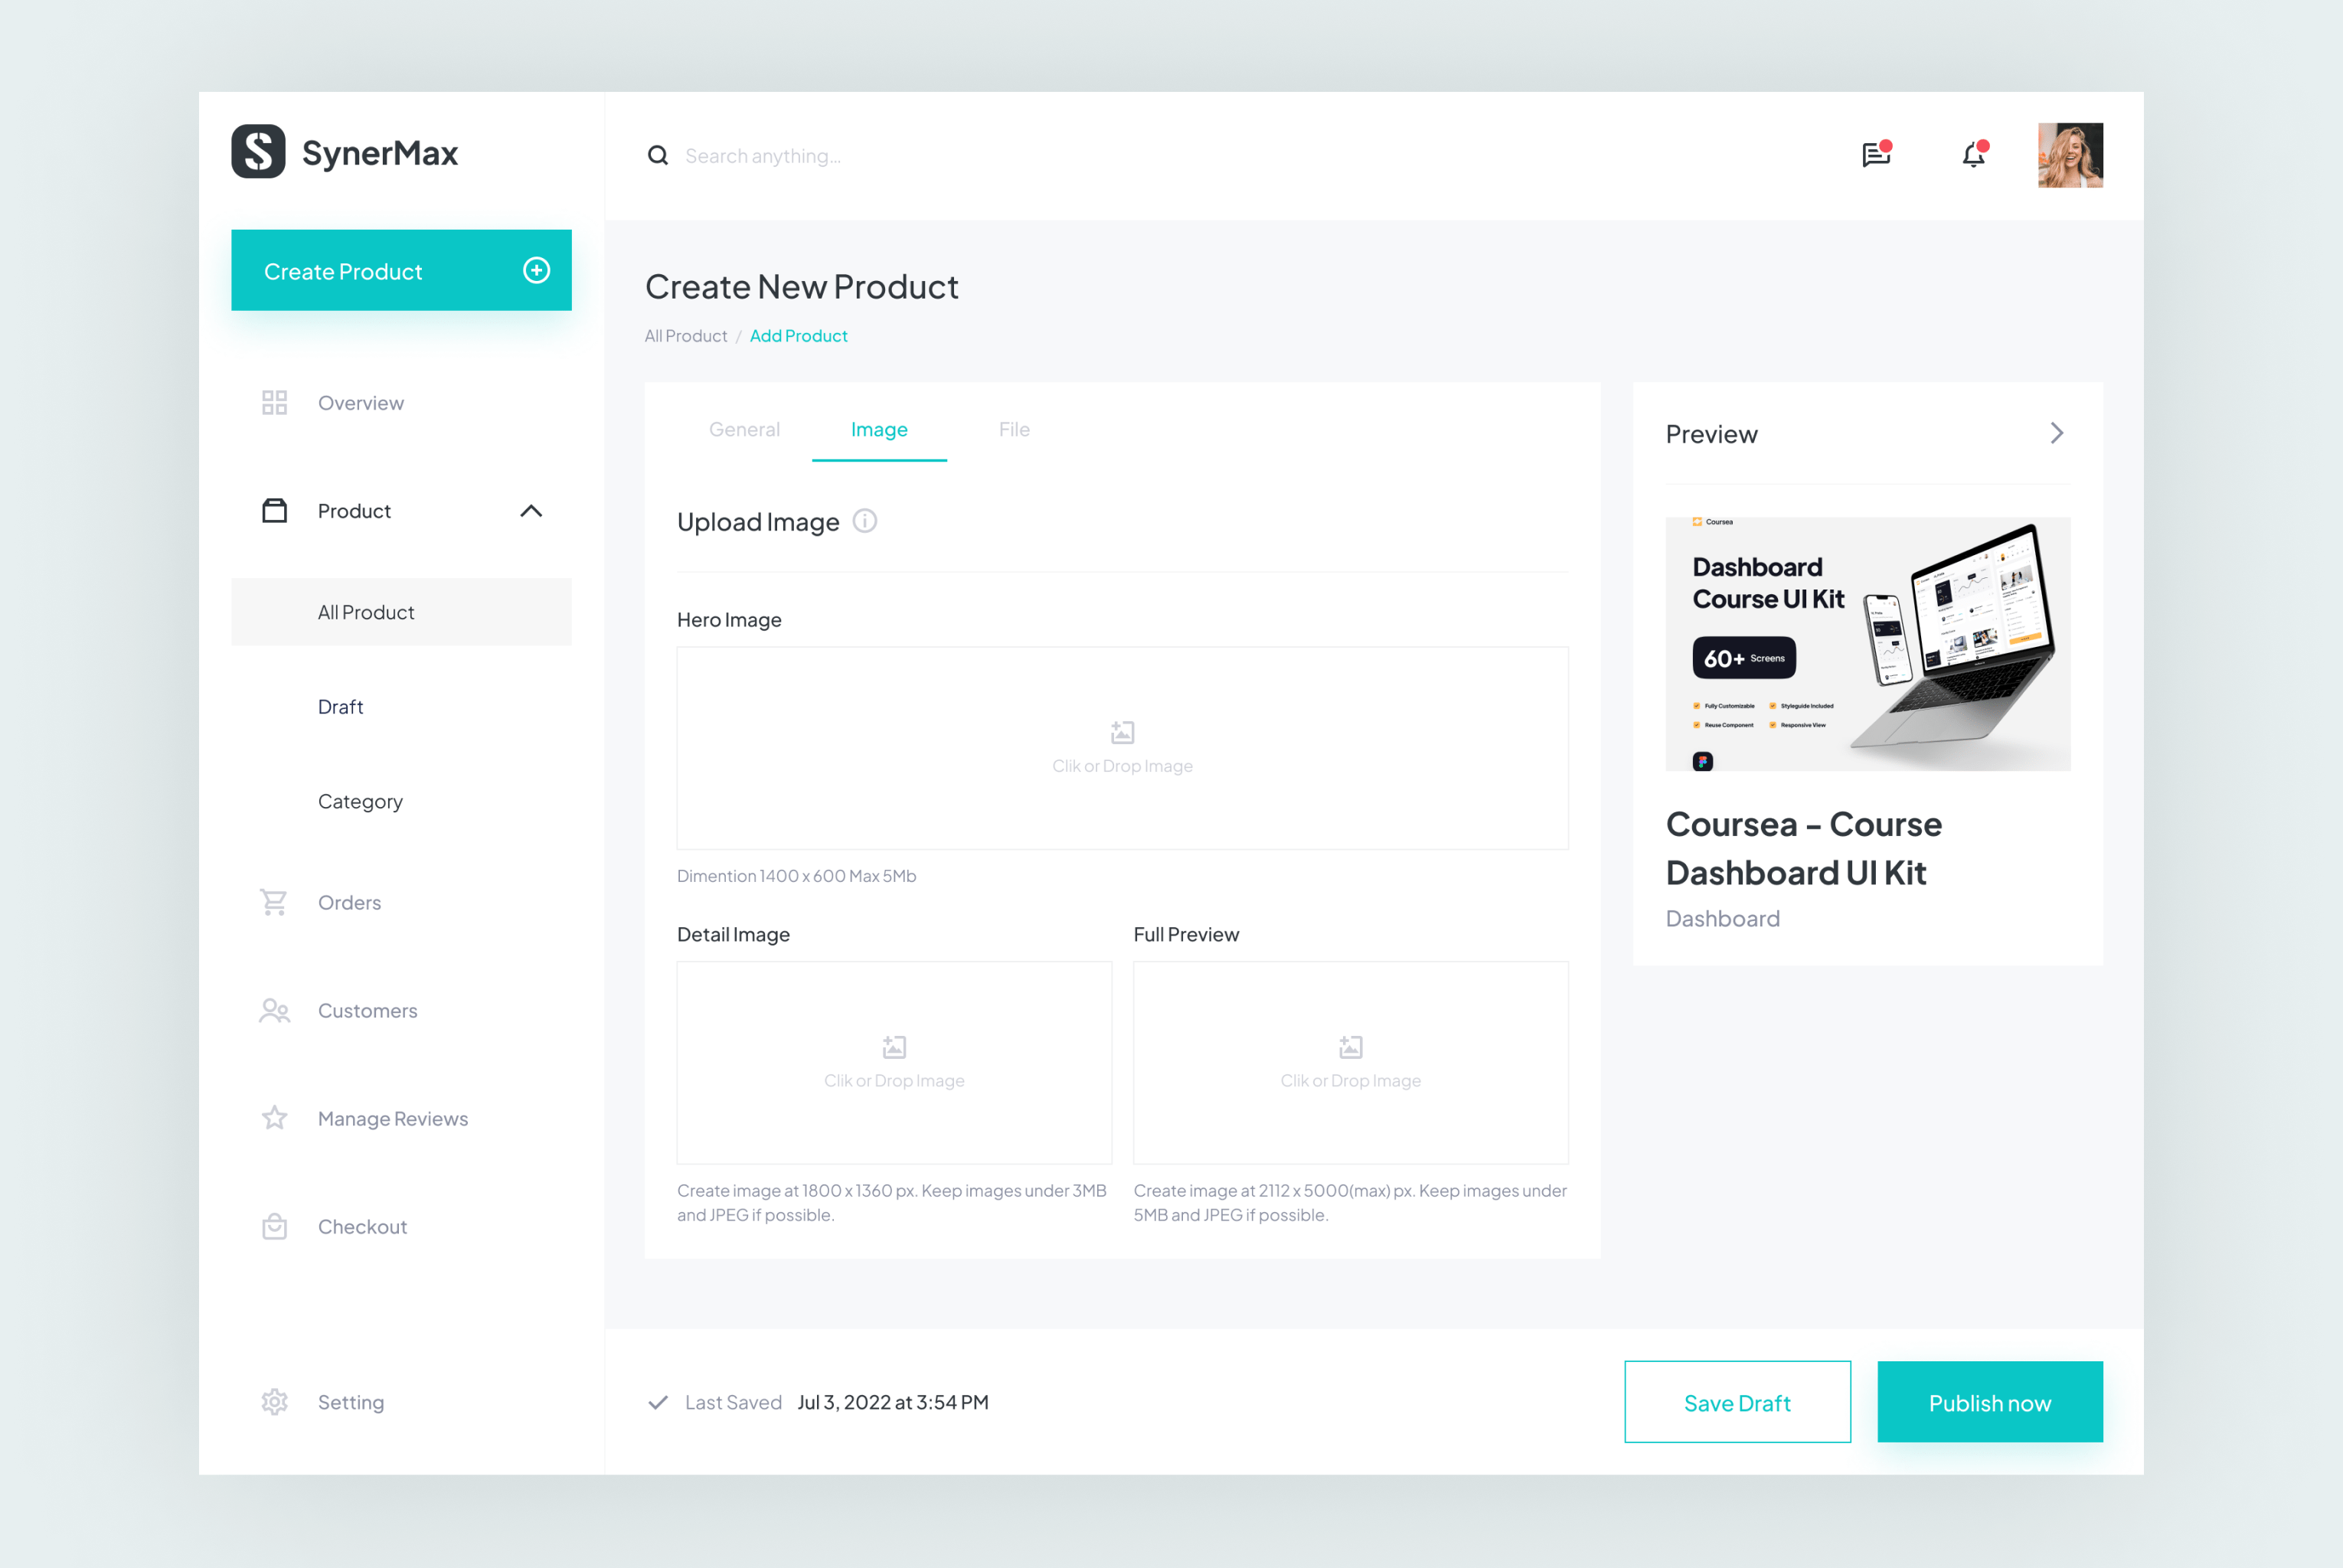Click the Preview panel expand arrow

pos(2056,433)
